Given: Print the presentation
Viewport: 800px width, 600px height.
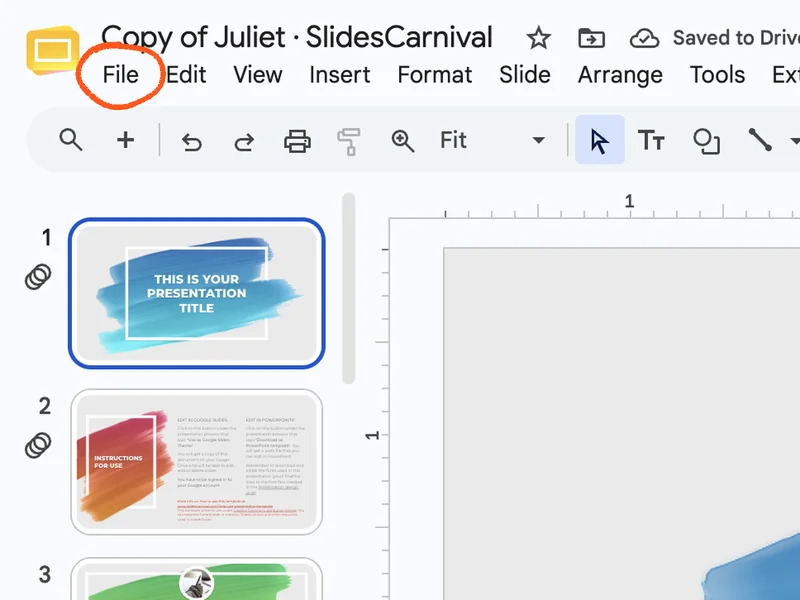Looking at the screenshot, I should [x=297, y=141].
